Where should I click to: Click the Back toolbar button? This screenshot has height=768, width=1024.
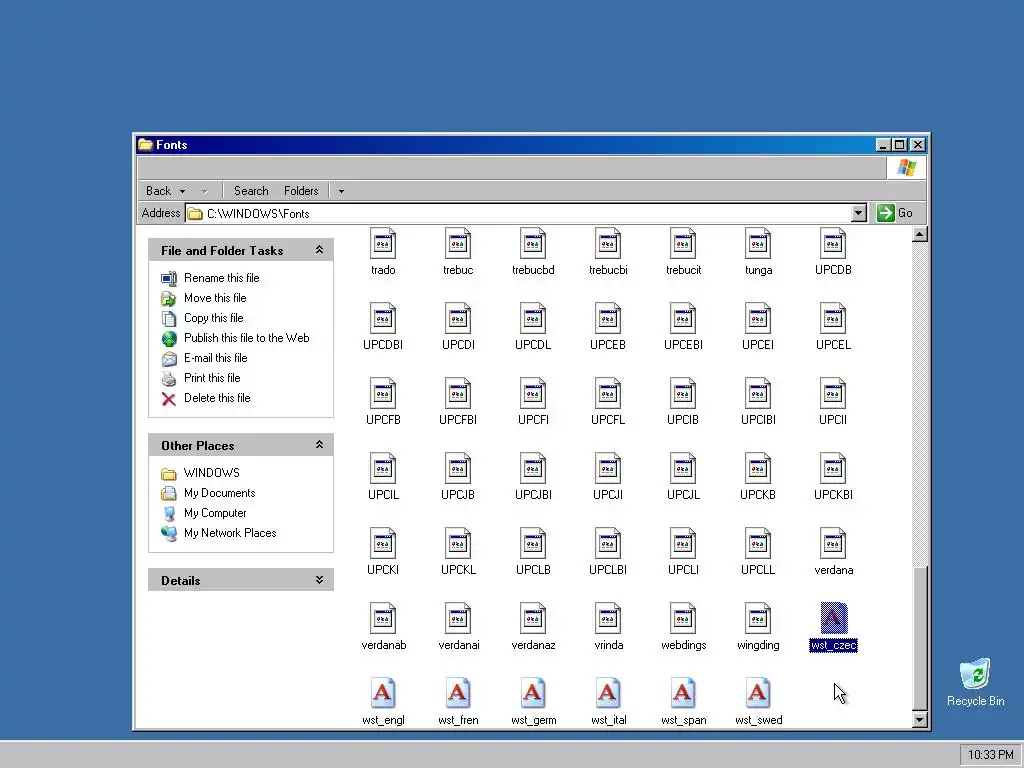click(158, 191)
